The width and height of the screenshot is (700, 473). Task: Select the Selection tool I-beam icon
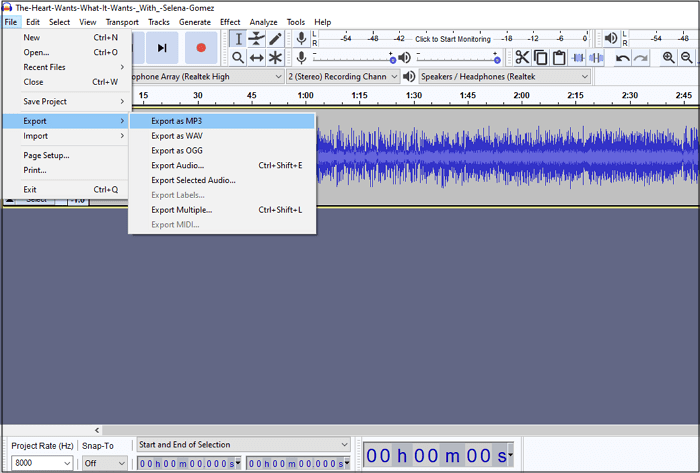tap(238, 39)
